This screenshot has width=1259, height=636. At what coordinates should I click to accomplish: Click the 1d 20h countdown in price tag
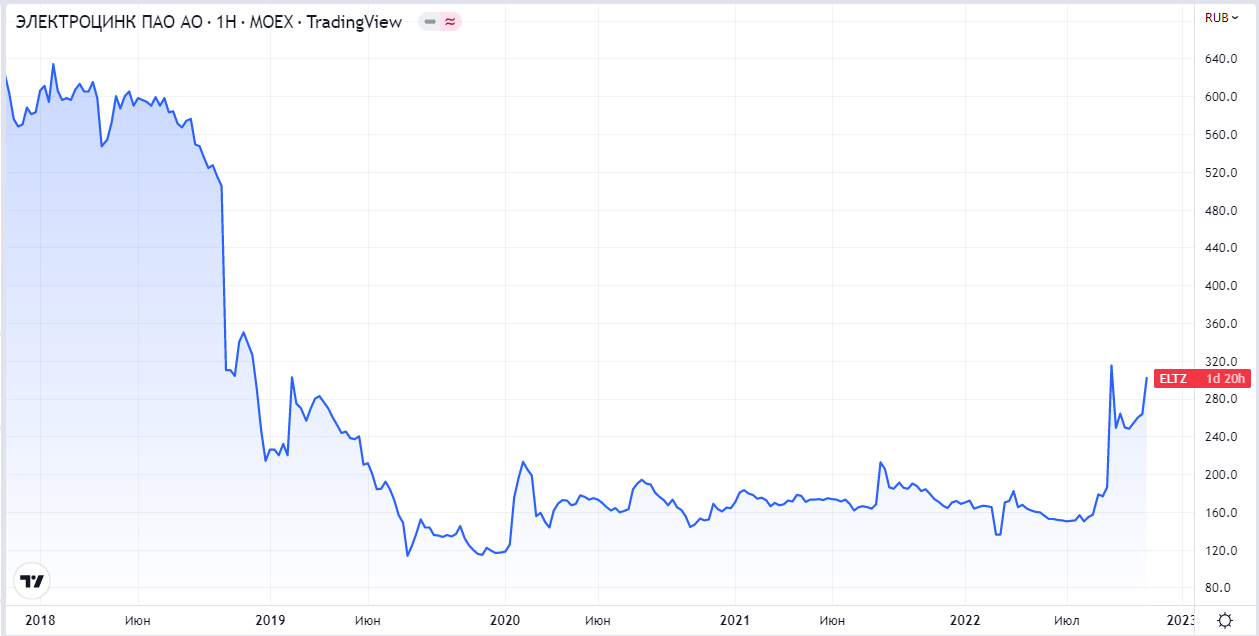(1225, 379)
